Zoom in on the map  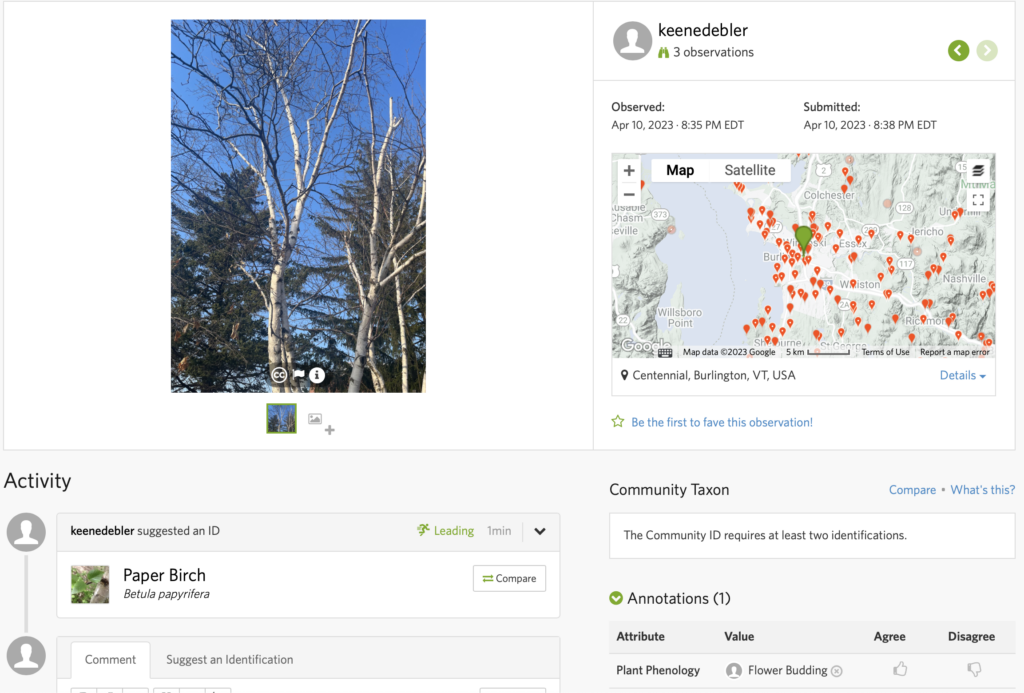tap(629, 171)
